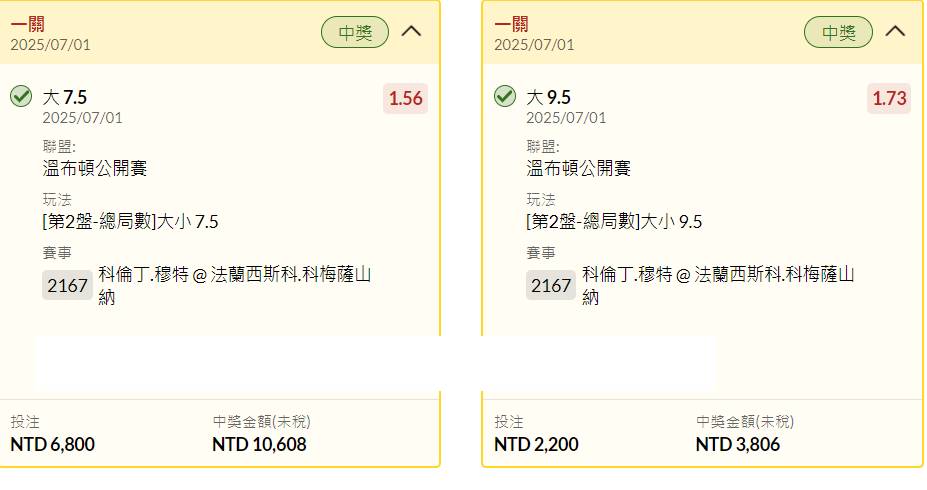
Task: Click the right 中獎 status badge
Action: tap(838, 32)
